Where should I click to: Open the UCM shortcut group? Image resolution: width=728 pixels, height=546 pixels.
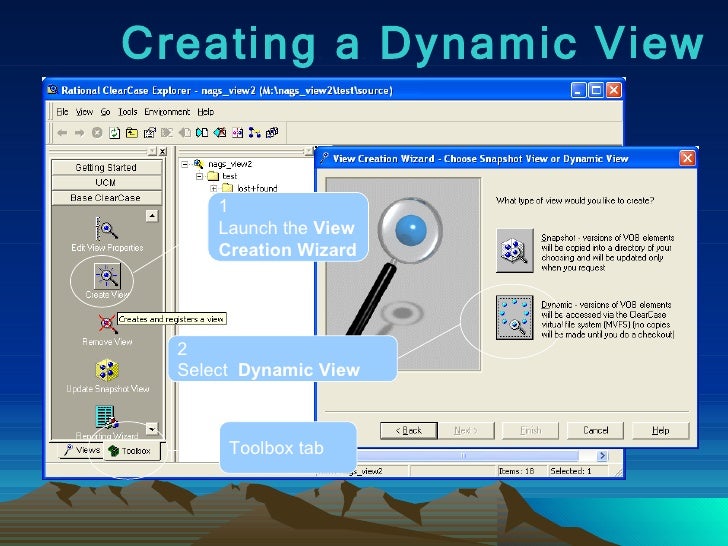pyautogui.click(x=106, y=182)
